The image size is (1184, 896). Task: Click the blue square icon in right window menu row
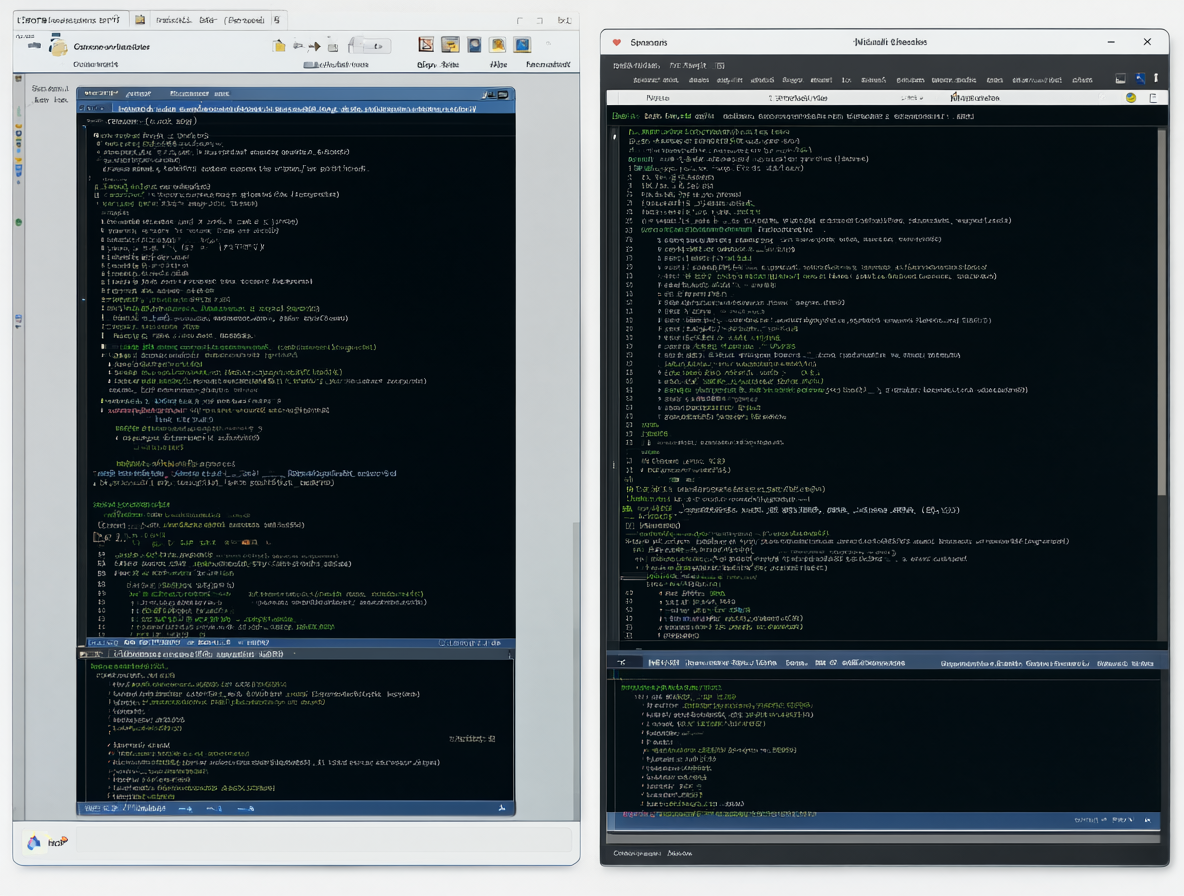[1139, 79]
